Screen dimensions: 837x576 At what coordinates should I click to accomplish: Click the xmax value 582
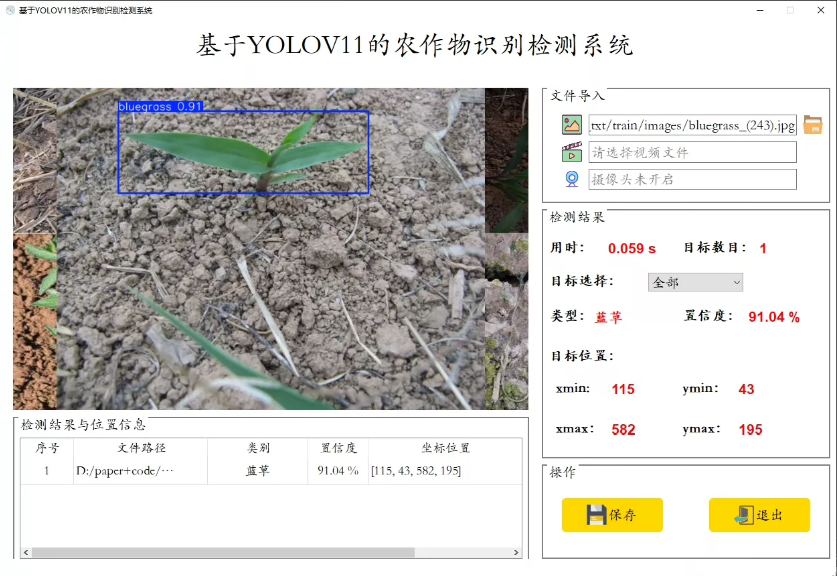(623, 430)
